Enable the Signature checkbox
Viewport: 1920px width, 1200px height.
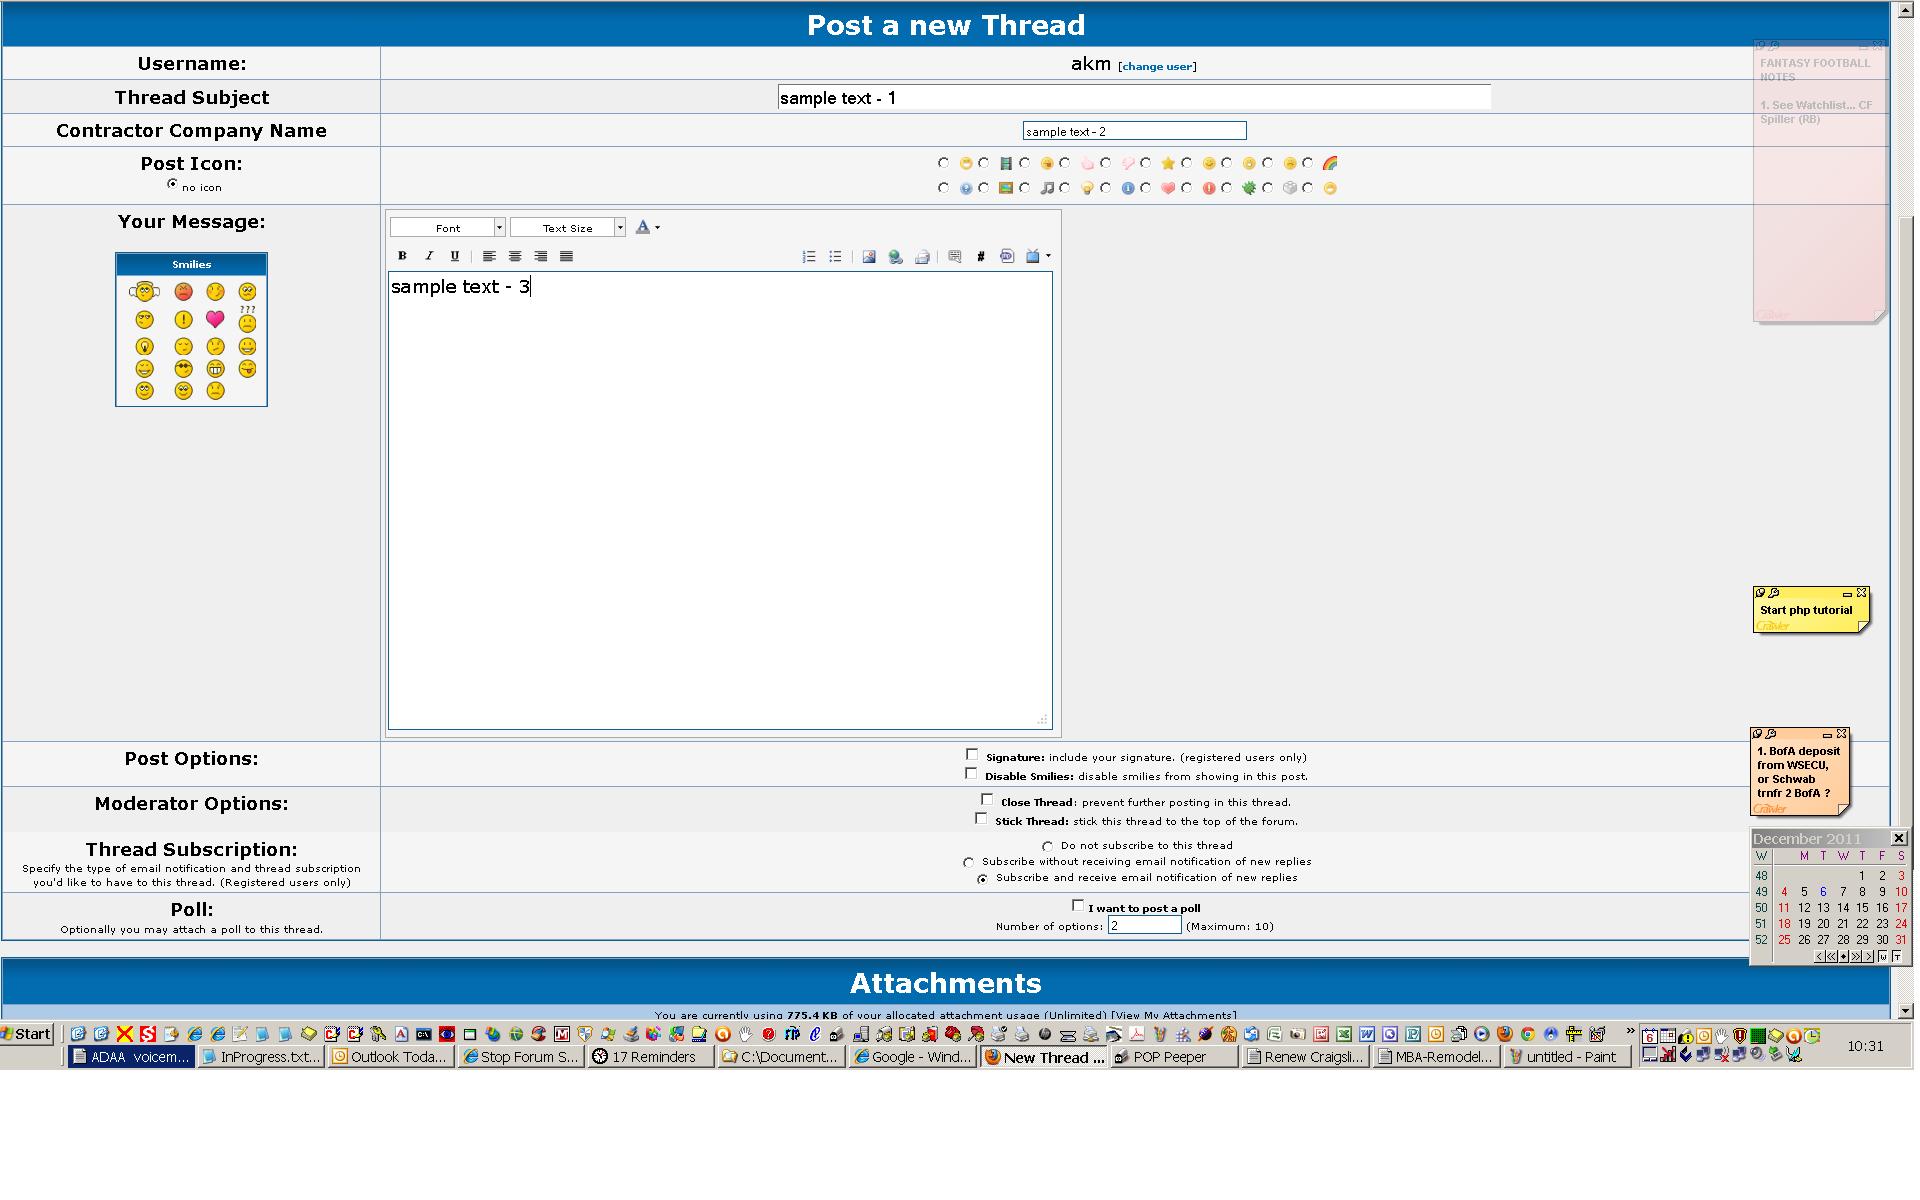pos(972,755)
